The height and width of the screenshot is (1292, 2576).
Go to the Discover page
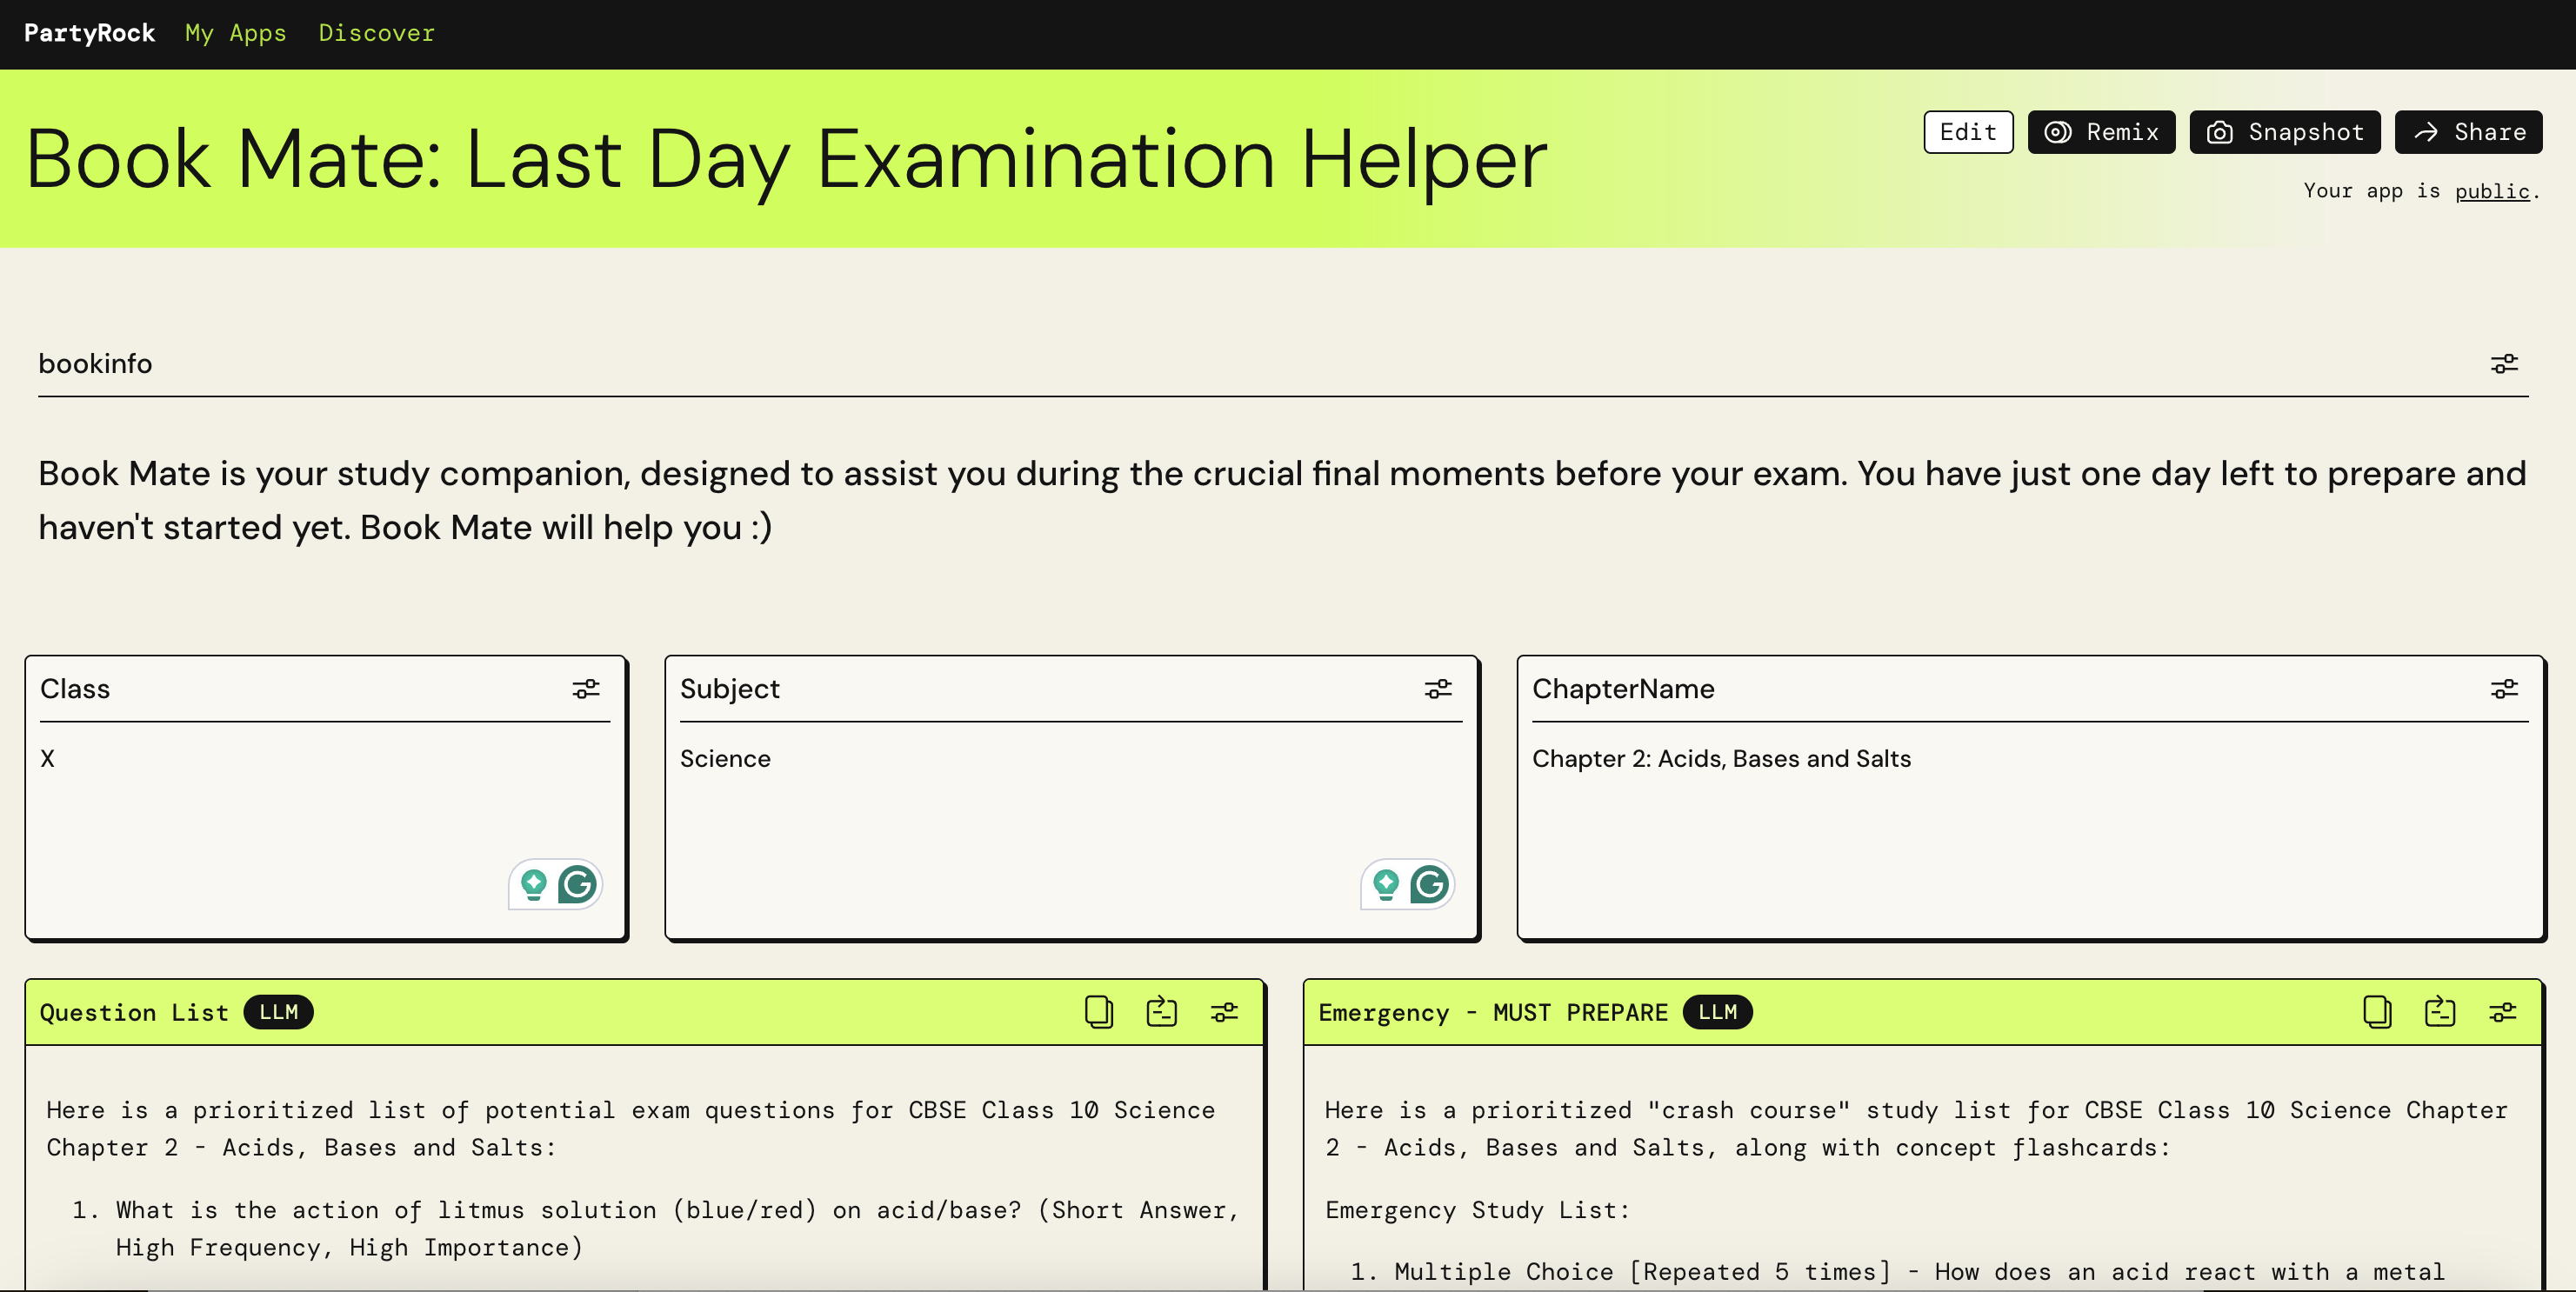[x=376, y=33]
